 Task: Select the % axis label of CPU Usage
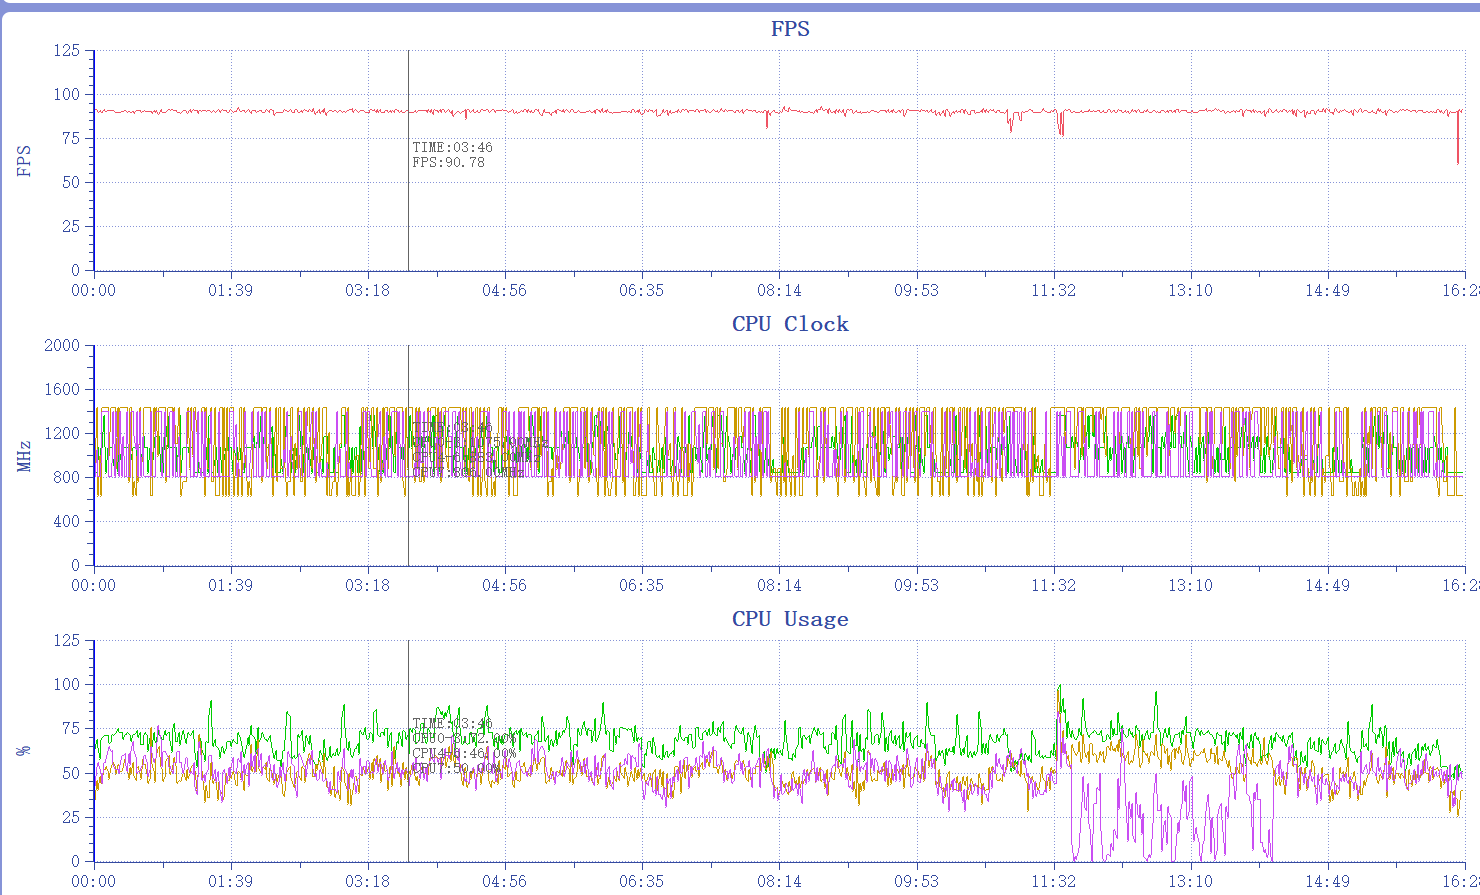[x=25, y=750]
